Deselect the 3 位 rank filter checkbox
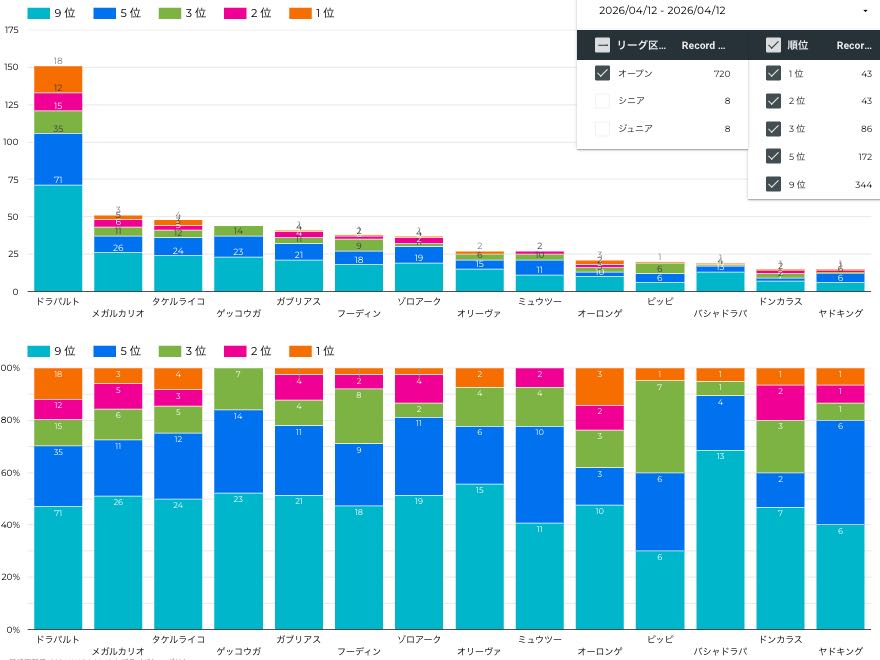 [773, 128]
